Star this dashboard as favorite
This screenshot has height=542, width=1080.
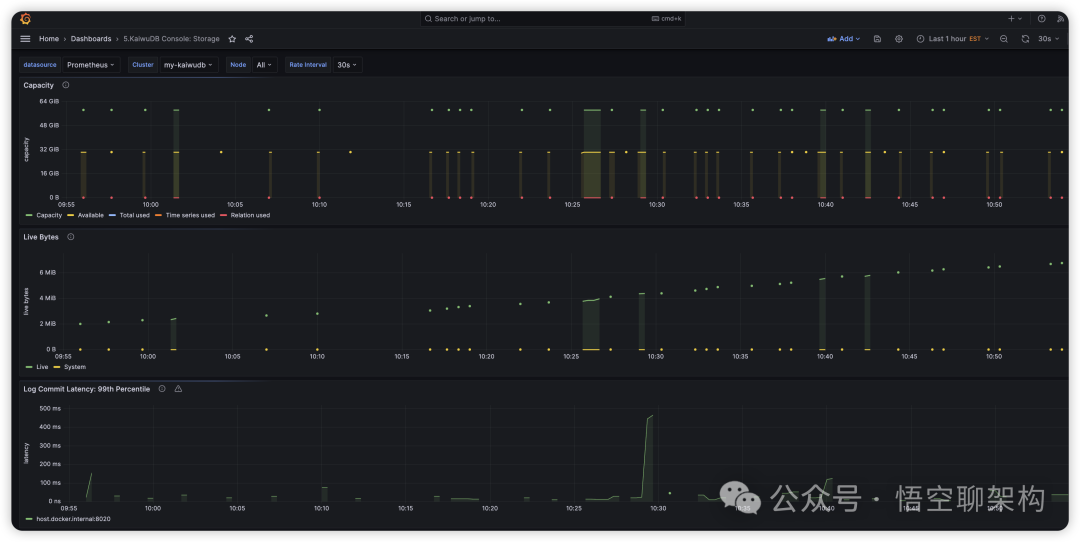coord(232,39)
